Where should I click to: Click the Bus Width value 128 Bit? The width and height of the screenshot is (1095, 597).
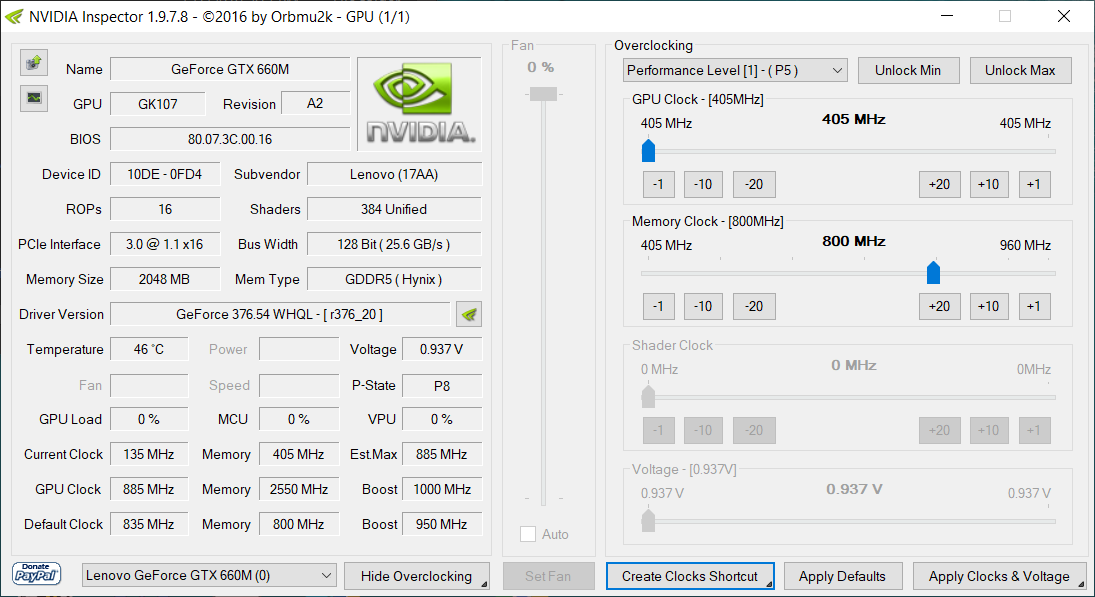click(395, 244)
